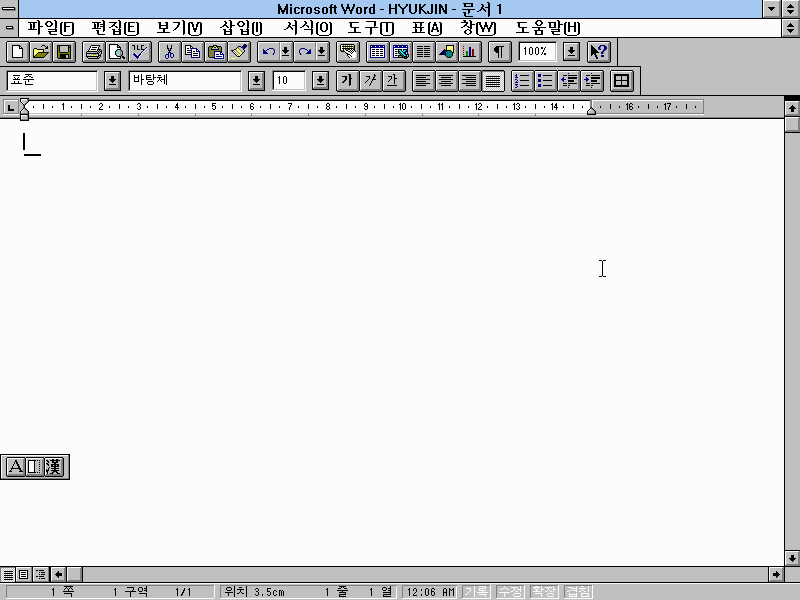Viewport: 800px width, 600px height.
Task: Increase the paragraph indent
Action: (592, 81)
